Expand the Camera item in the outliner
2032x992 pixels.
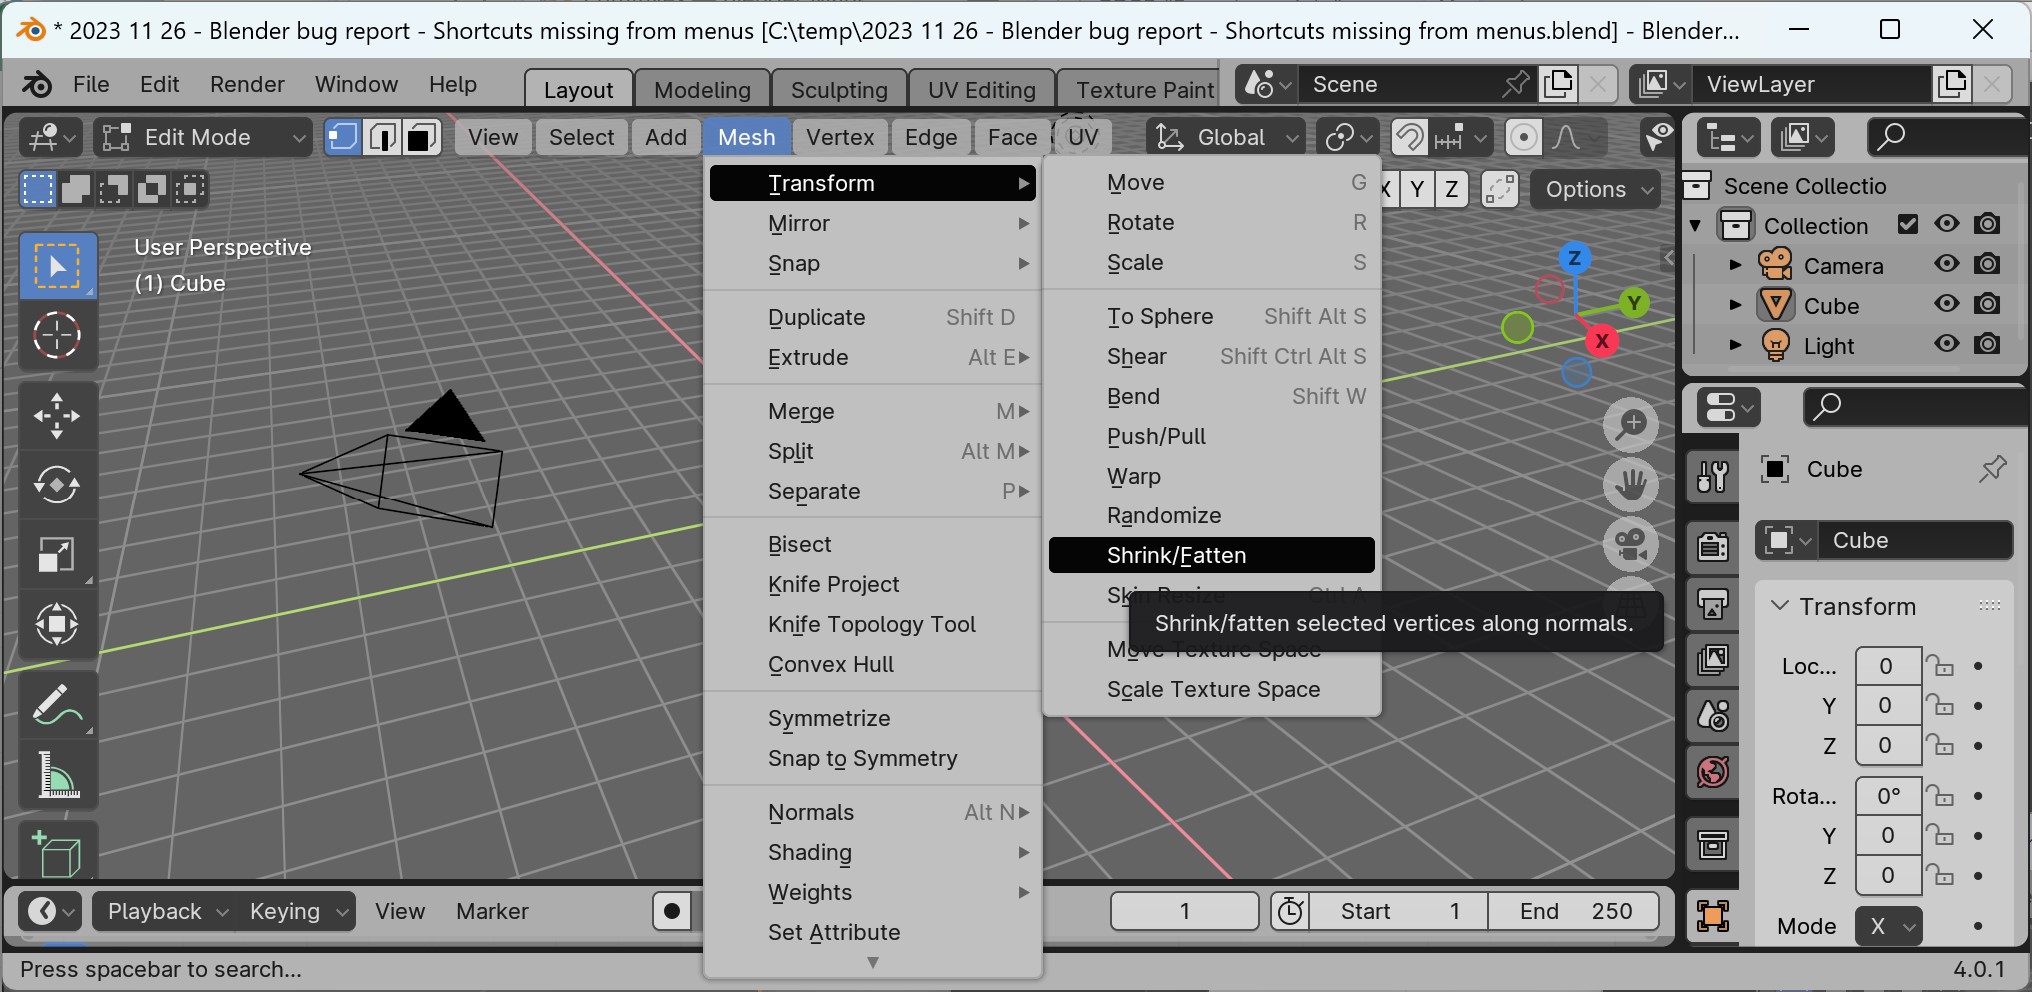coord(1735,265)
